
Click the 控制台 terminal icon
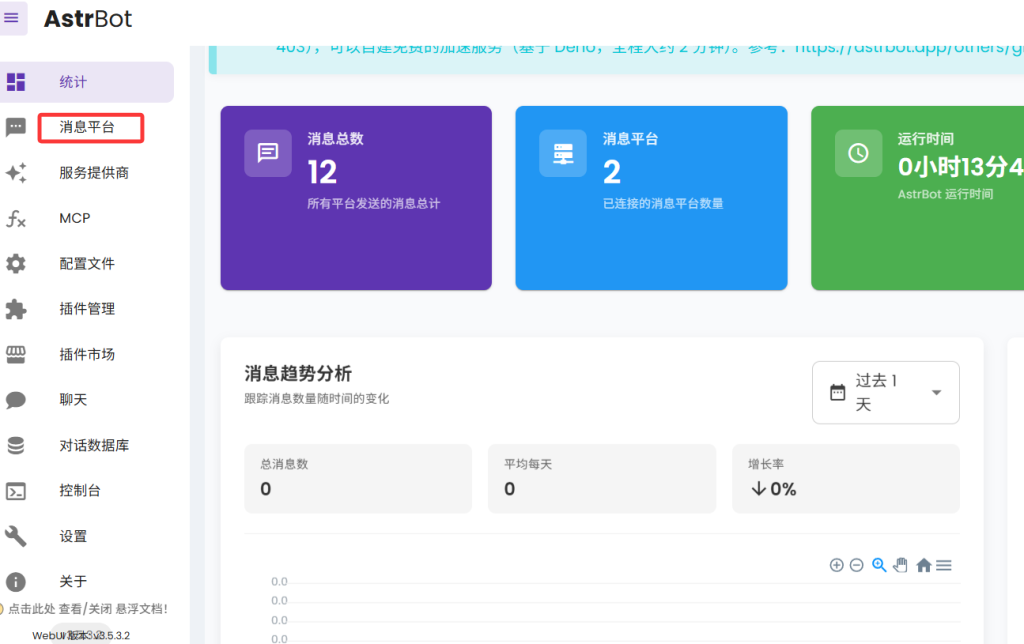[x=16, y=491]
